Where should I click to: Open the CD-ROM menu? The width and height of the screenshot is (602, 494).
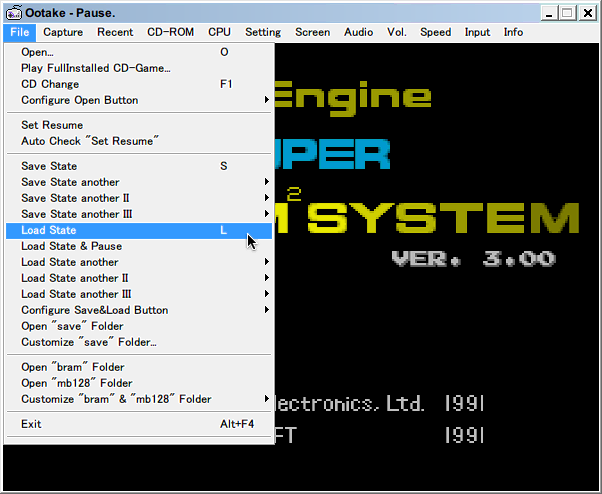click(170, 32)
